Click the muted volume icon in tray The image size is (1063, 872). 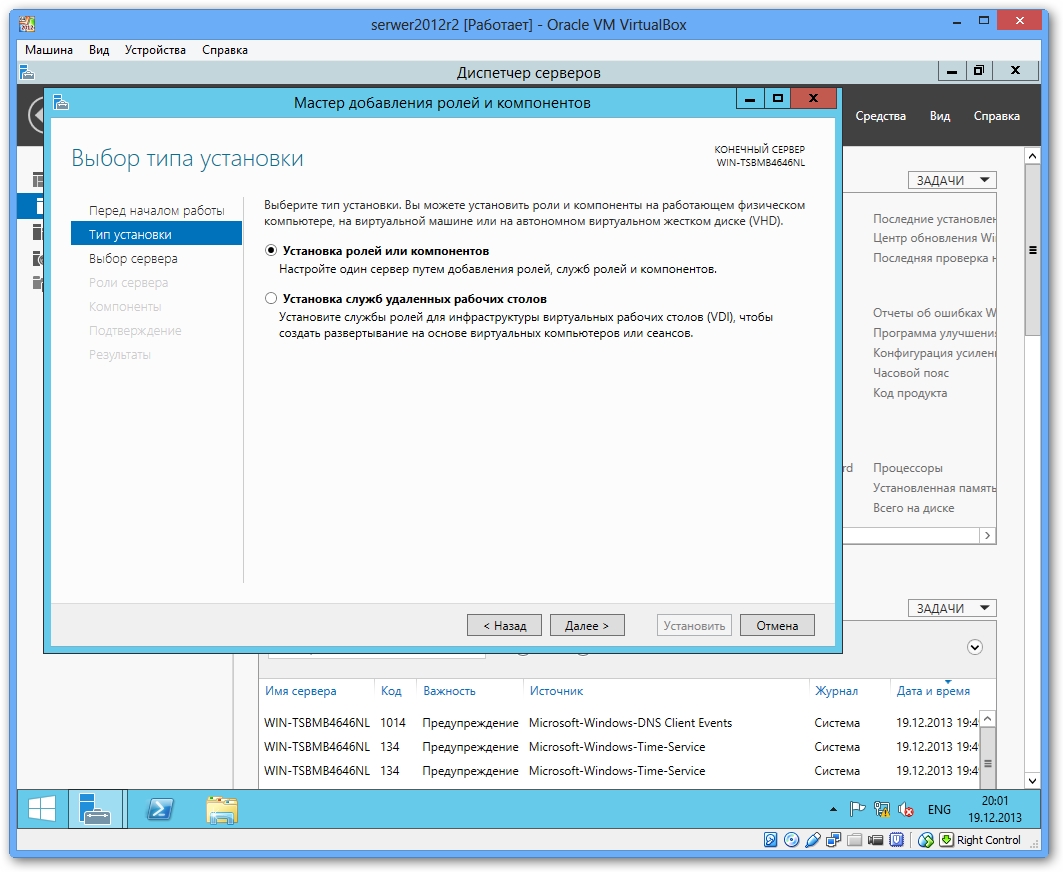(906, 809)
